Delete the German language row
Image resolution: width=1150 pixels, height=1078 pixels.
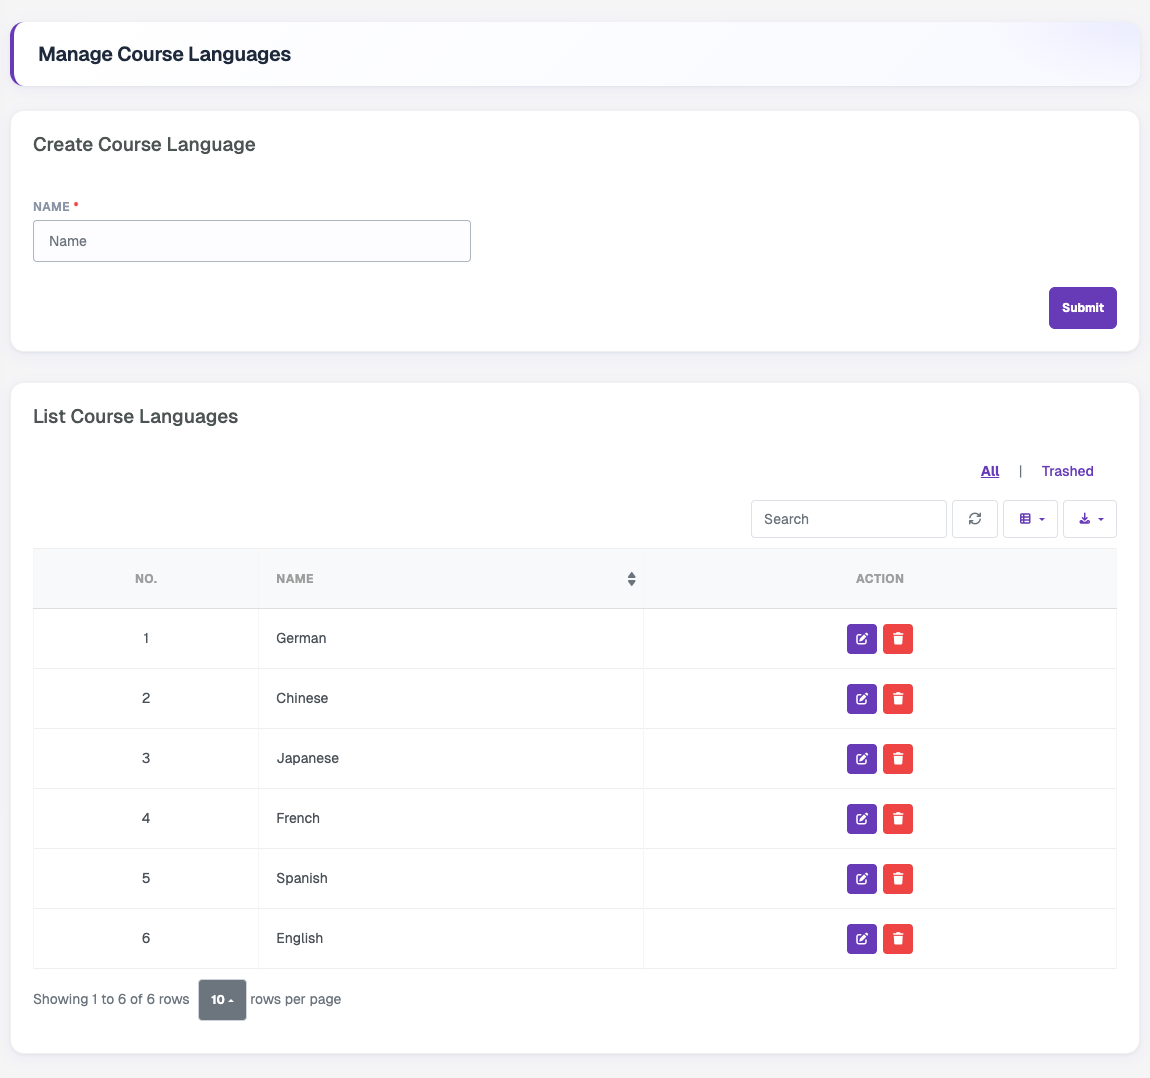tap(898, 639)
